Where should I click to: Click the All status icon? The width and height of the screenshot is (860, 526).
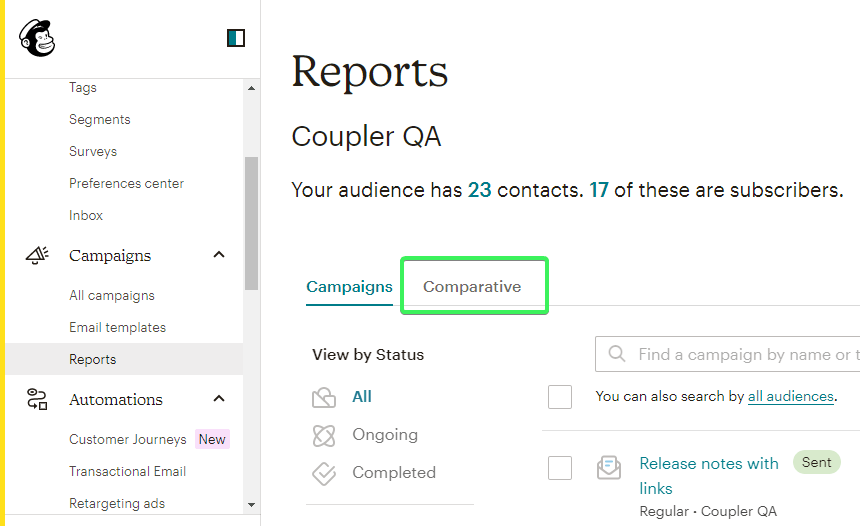click(x=324, y=397)
